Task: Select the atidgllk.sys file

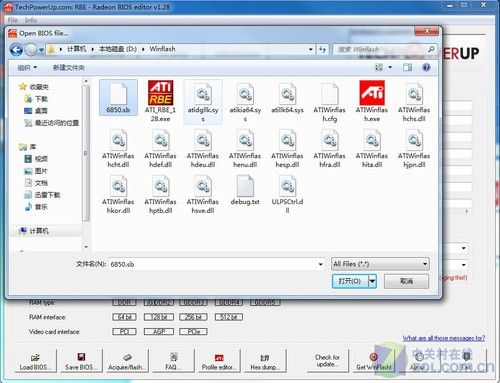Action: click(203, 101)
